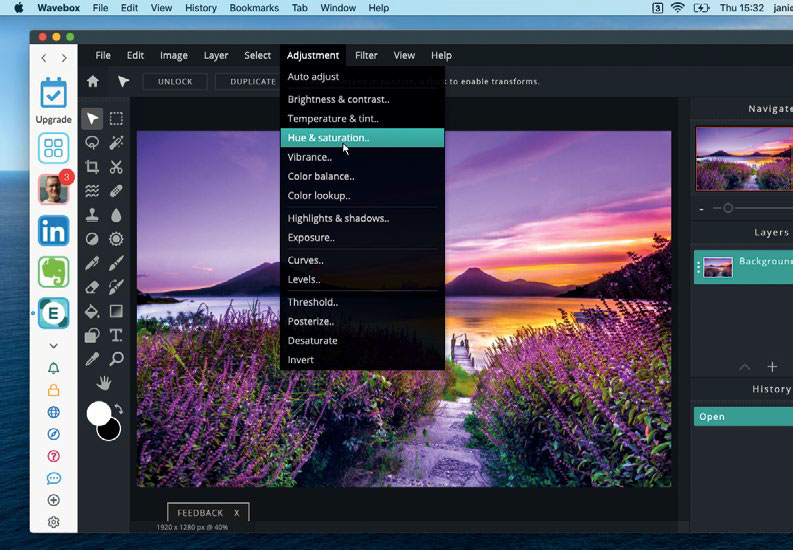
Task: Choose Auto adjust menu entry
Action: click(x=362, y=77)
